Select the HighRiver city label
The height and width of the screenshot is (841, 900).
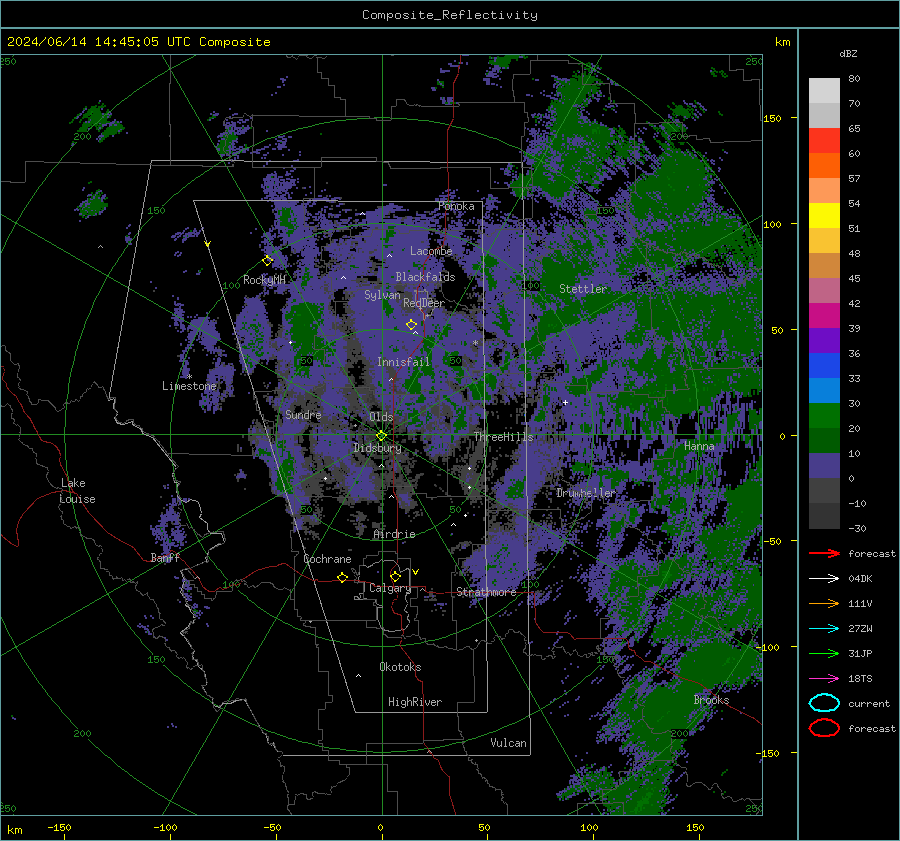pyautogui.click(x=415, y=702)
